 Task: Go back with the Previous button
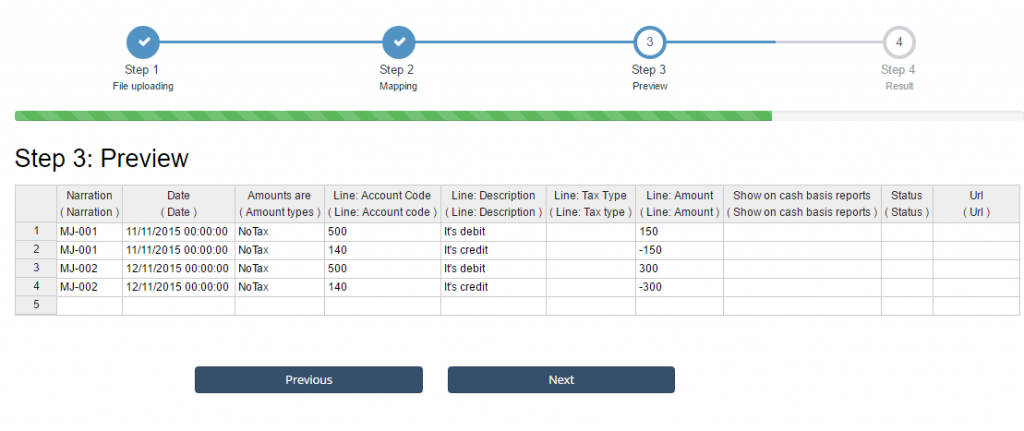pyautogui.click(x=309, y=379)
